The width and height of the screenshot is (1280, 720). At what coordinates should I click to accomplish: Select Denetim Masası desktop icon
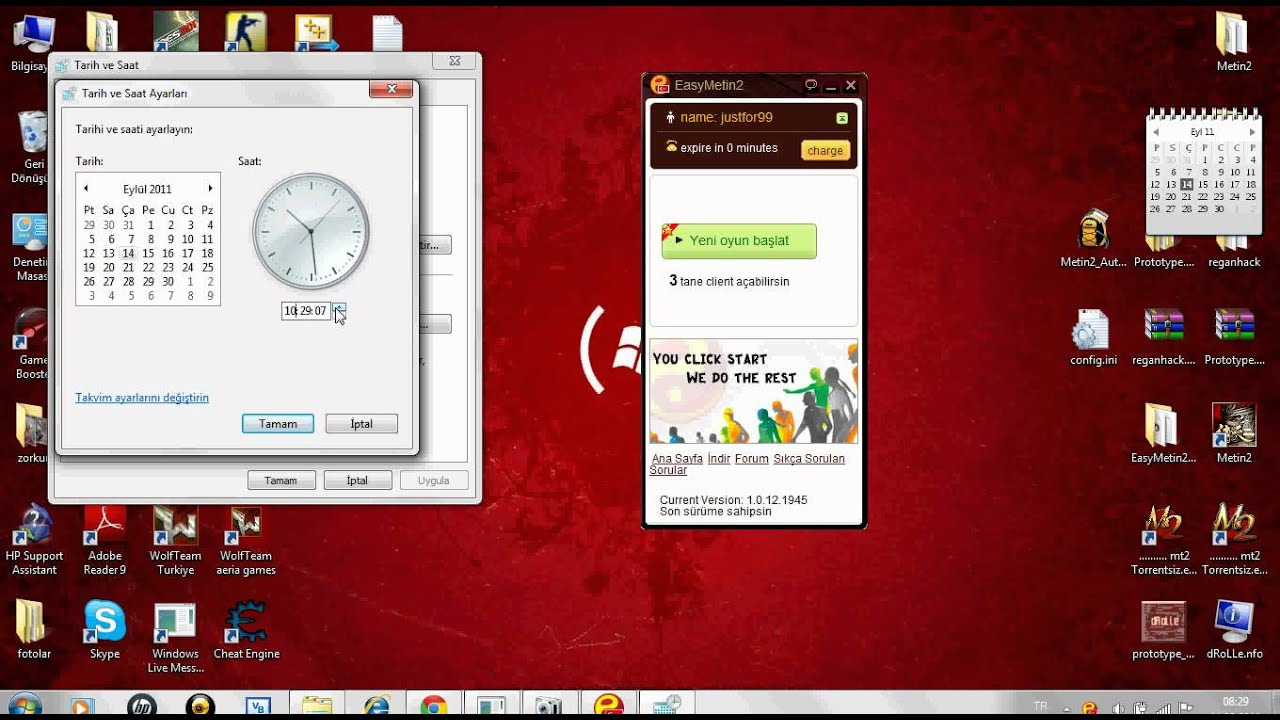[33, 246]
